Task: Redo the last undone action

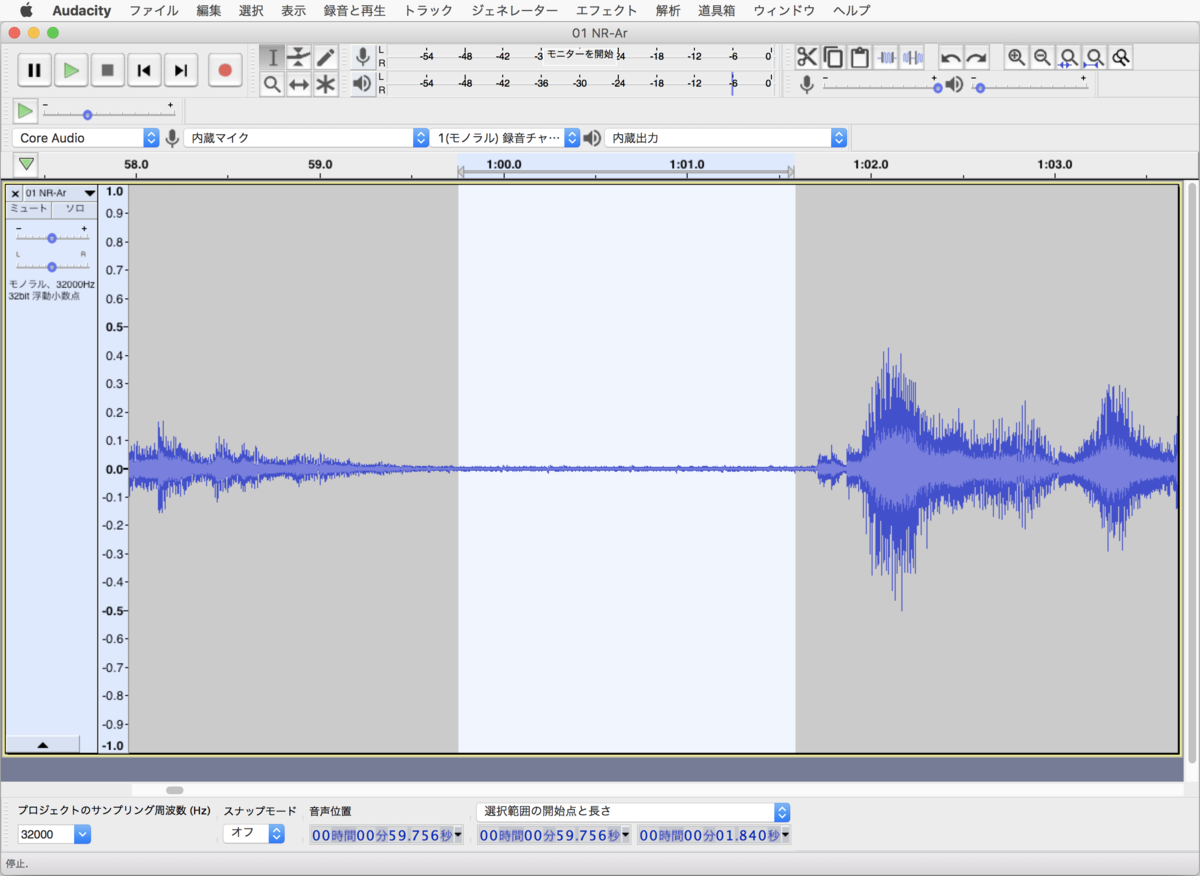Action: [x=977, y=58]
